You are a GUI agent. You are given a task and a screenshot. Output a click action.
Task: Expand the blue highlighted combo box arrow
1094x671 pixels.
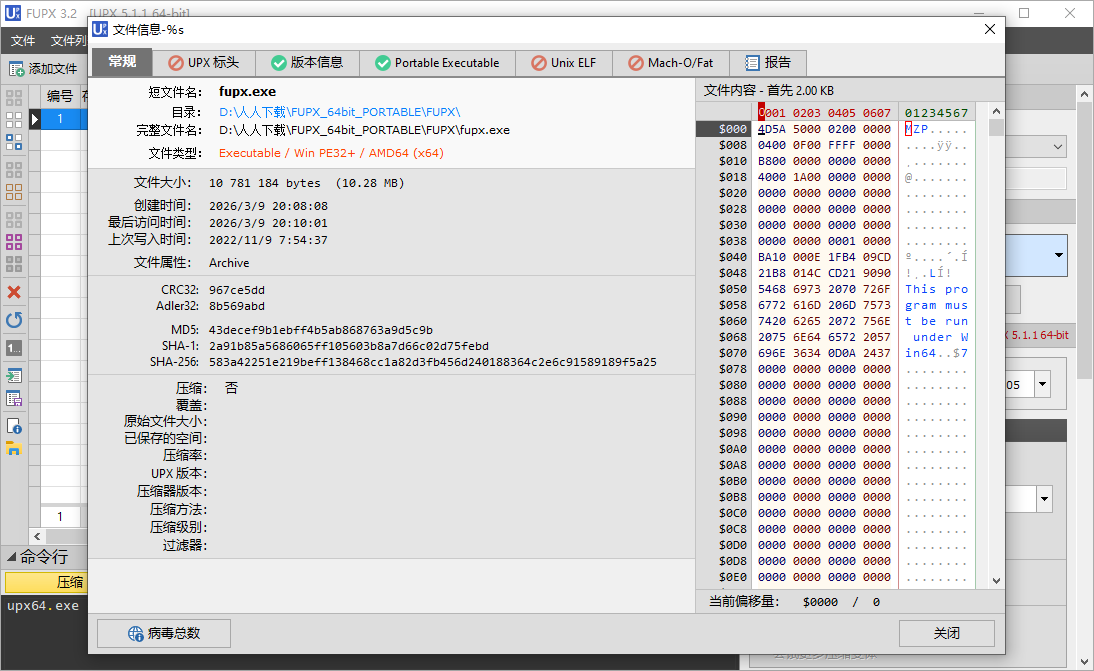click(x=1058, y=256)
